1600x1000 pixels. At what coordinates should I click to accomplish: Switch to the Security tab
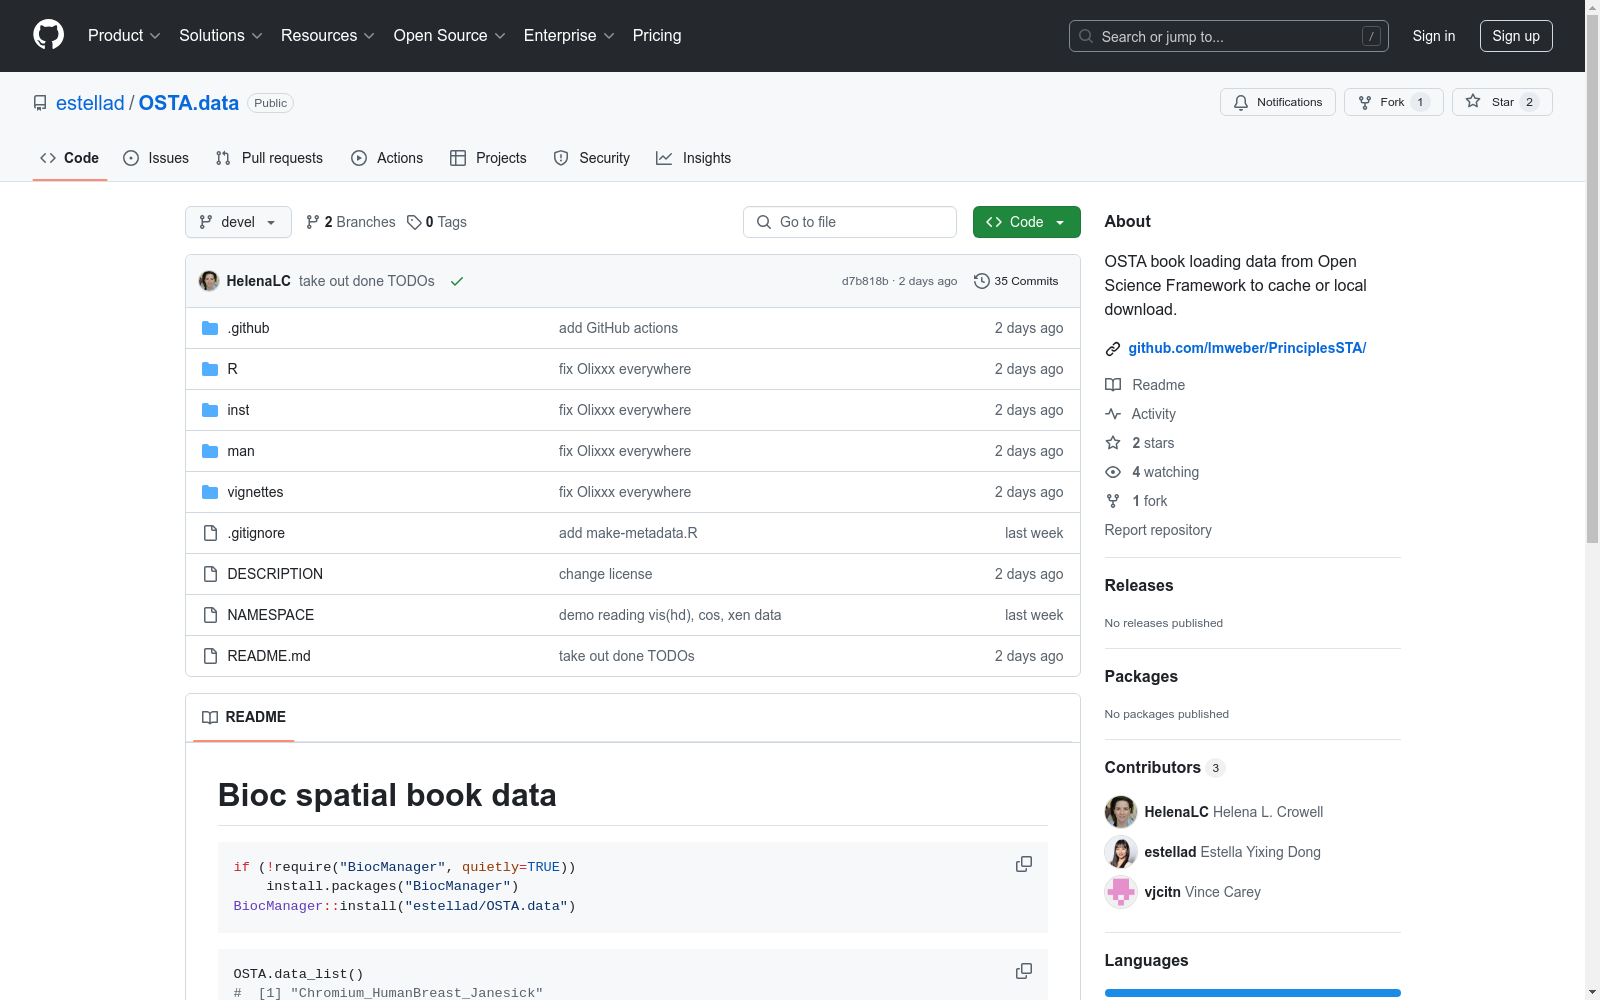tap(592, 158)
